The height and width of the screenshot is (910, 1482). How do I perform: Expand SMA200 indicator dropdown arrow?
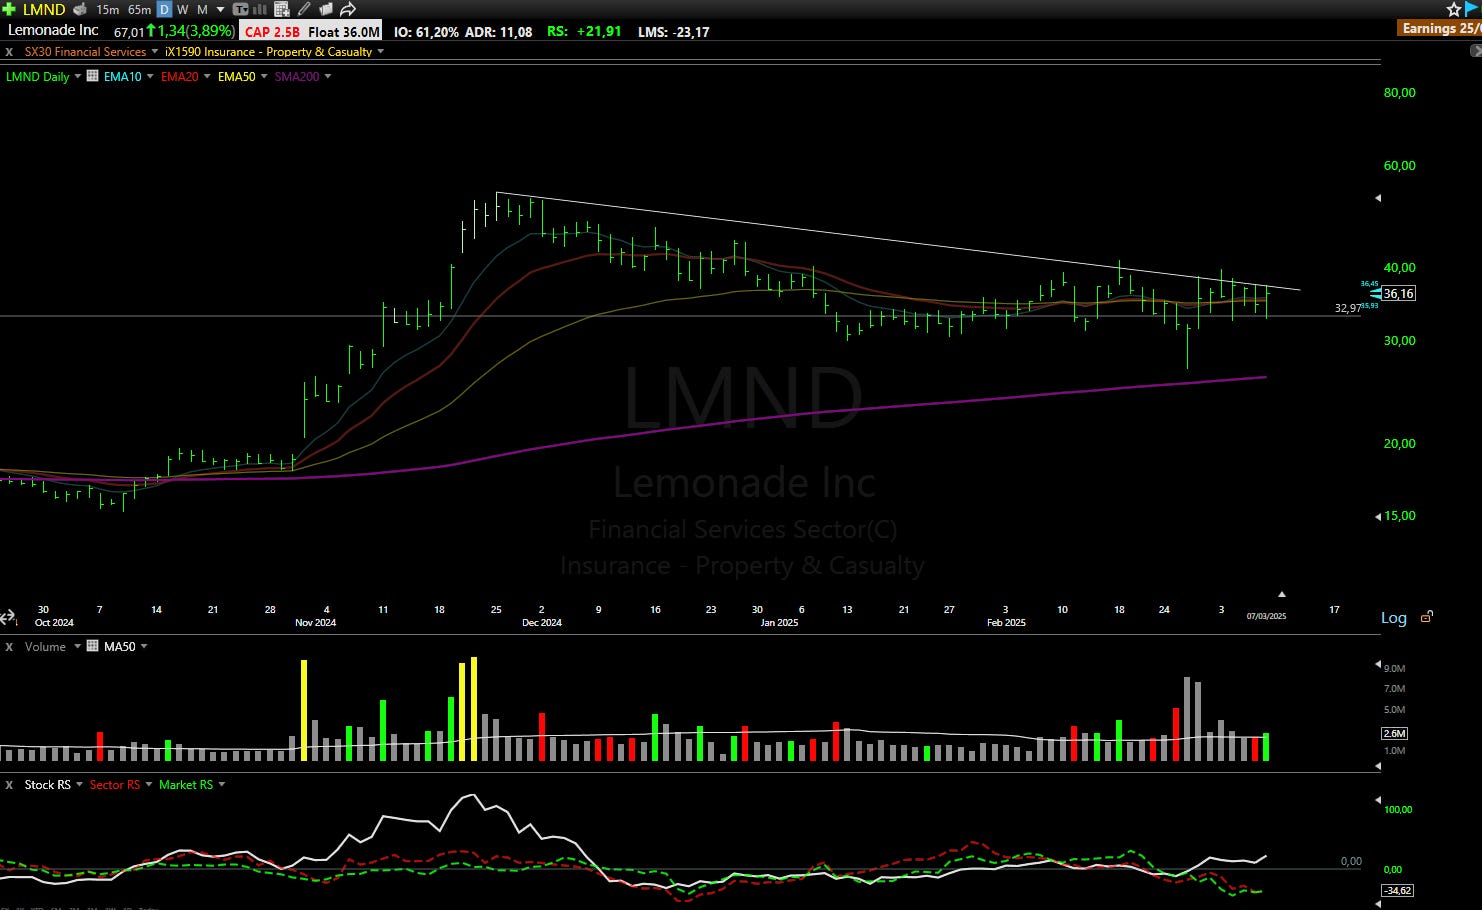(x=328, y=77)
